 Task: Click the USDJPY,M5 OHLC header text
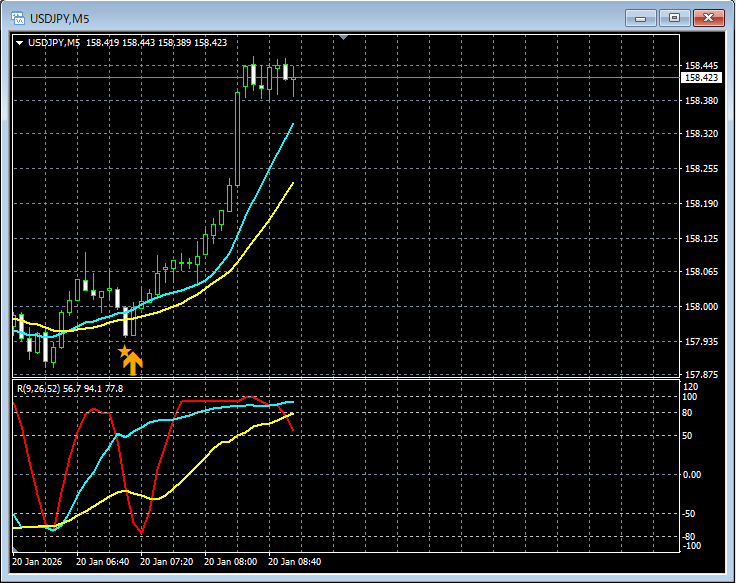click(127, 43)
